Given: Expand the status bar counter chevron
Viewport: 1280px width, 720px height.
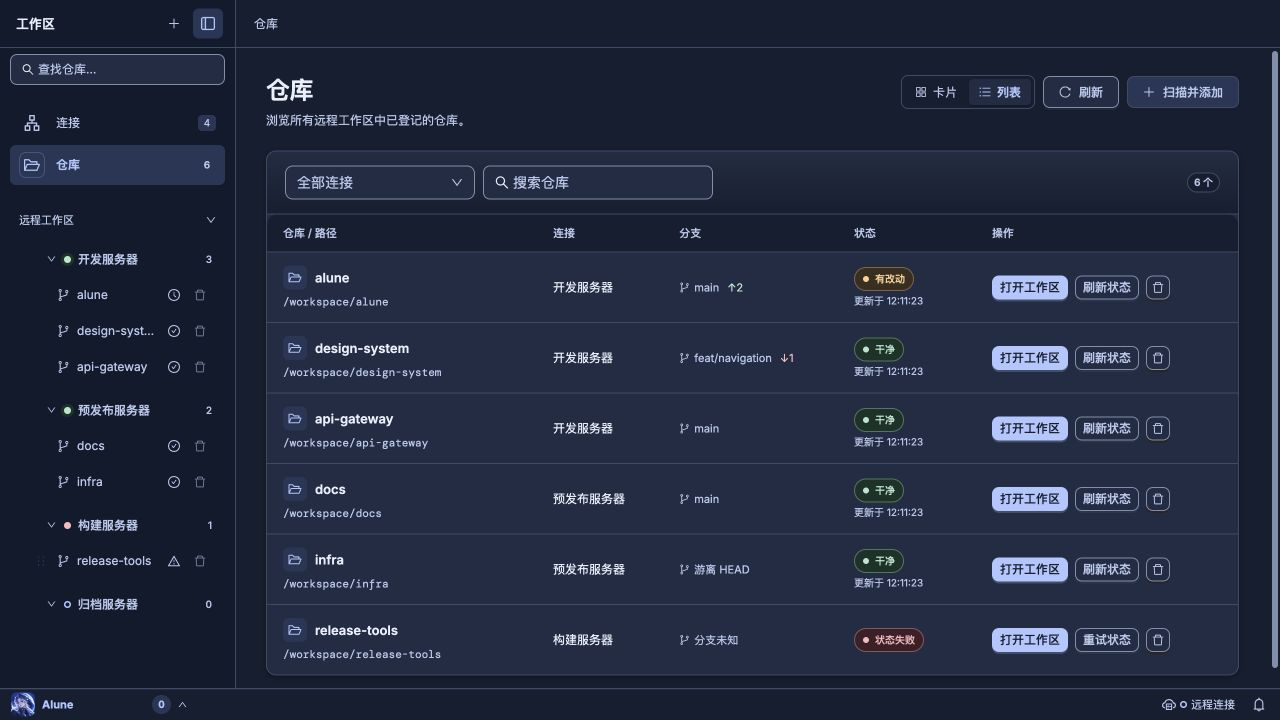Looking at the screenshot, I should pos(183,704).
